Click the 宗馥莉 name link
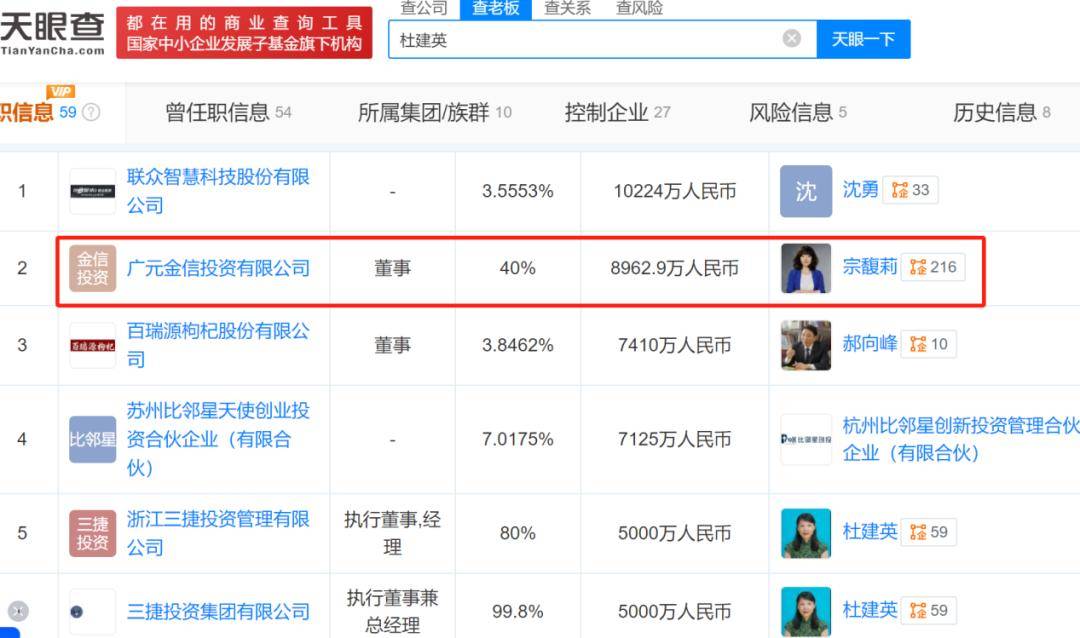1080x638 pixels. click(869, 267)
